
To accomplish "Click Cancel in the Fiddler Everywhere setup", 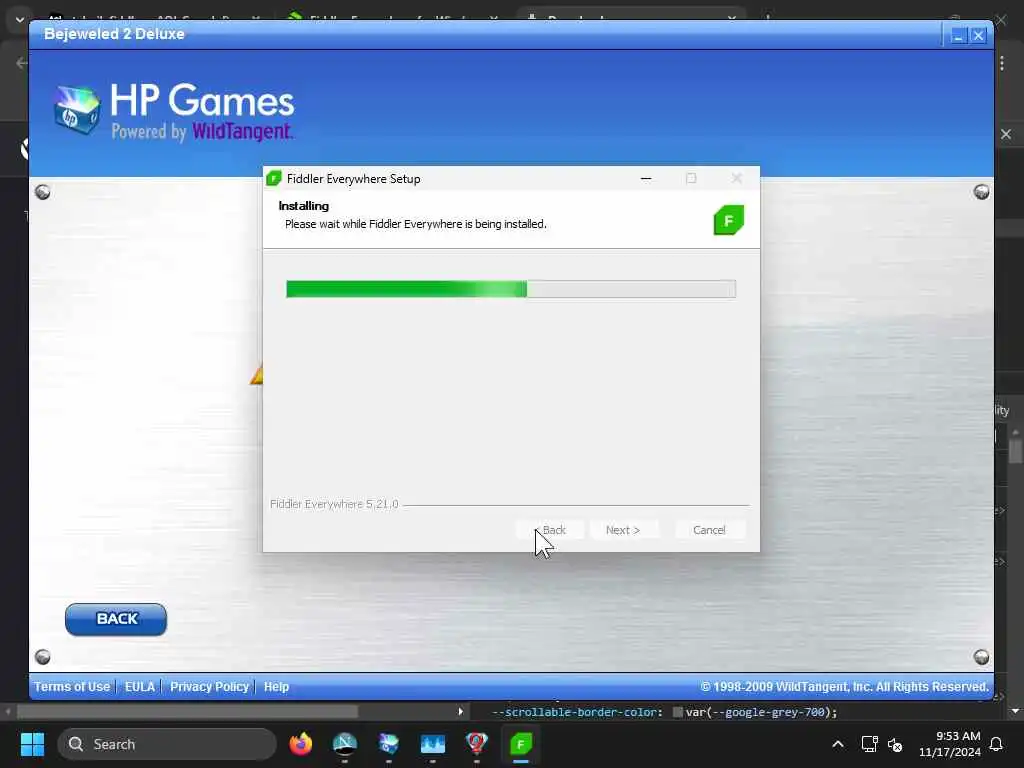I will point(709,530).
